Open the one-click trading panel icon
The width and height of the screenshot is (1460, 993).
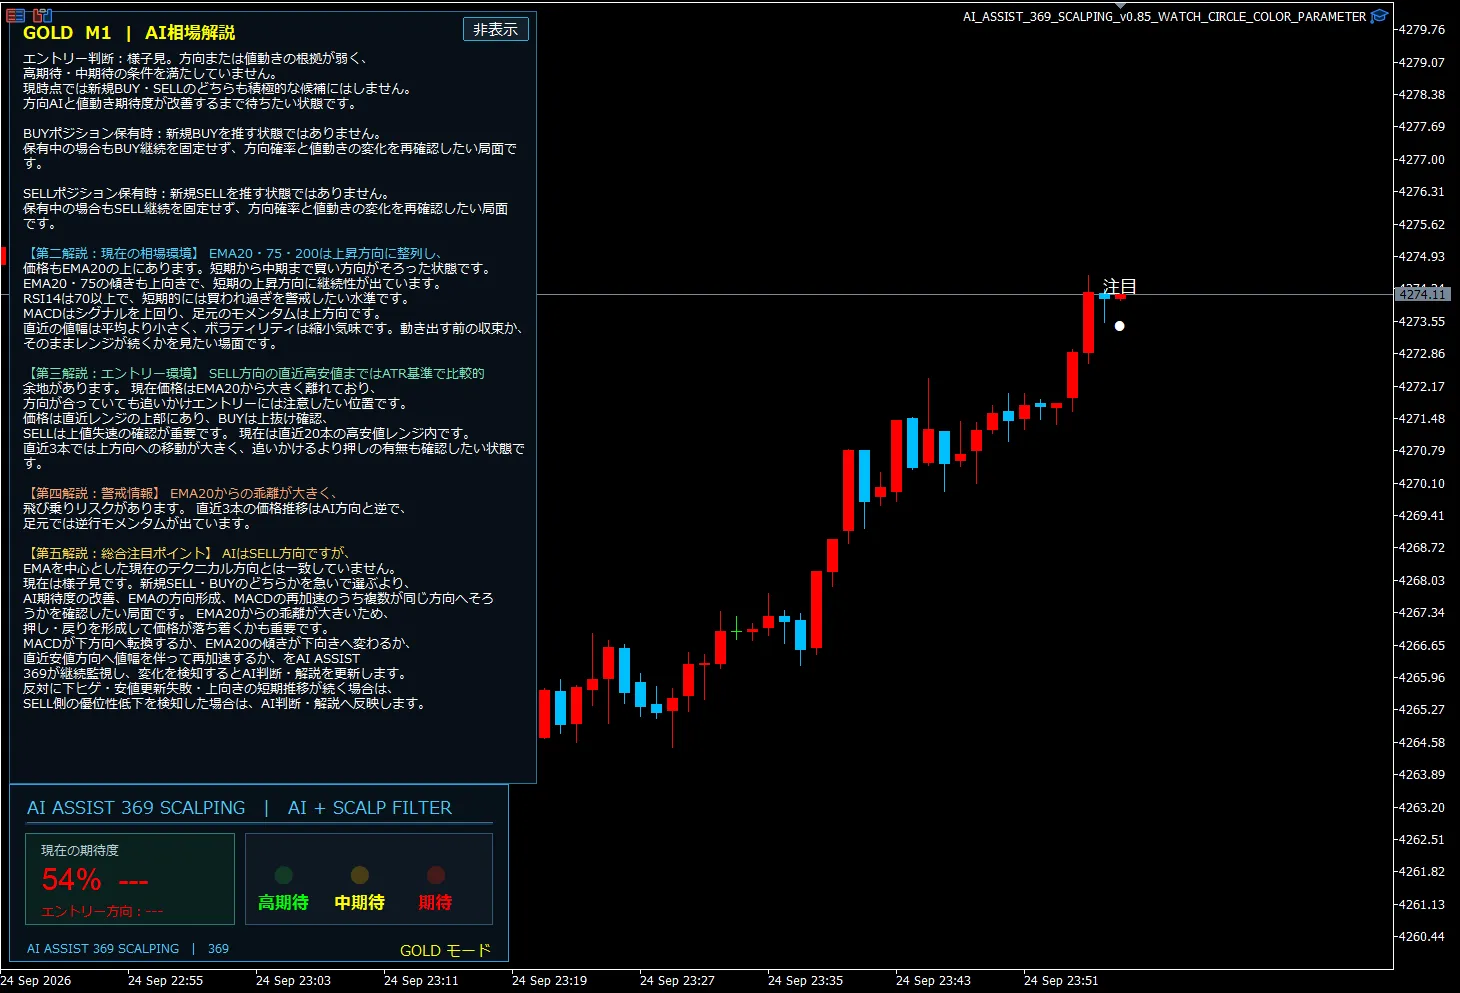coord(42,15)
